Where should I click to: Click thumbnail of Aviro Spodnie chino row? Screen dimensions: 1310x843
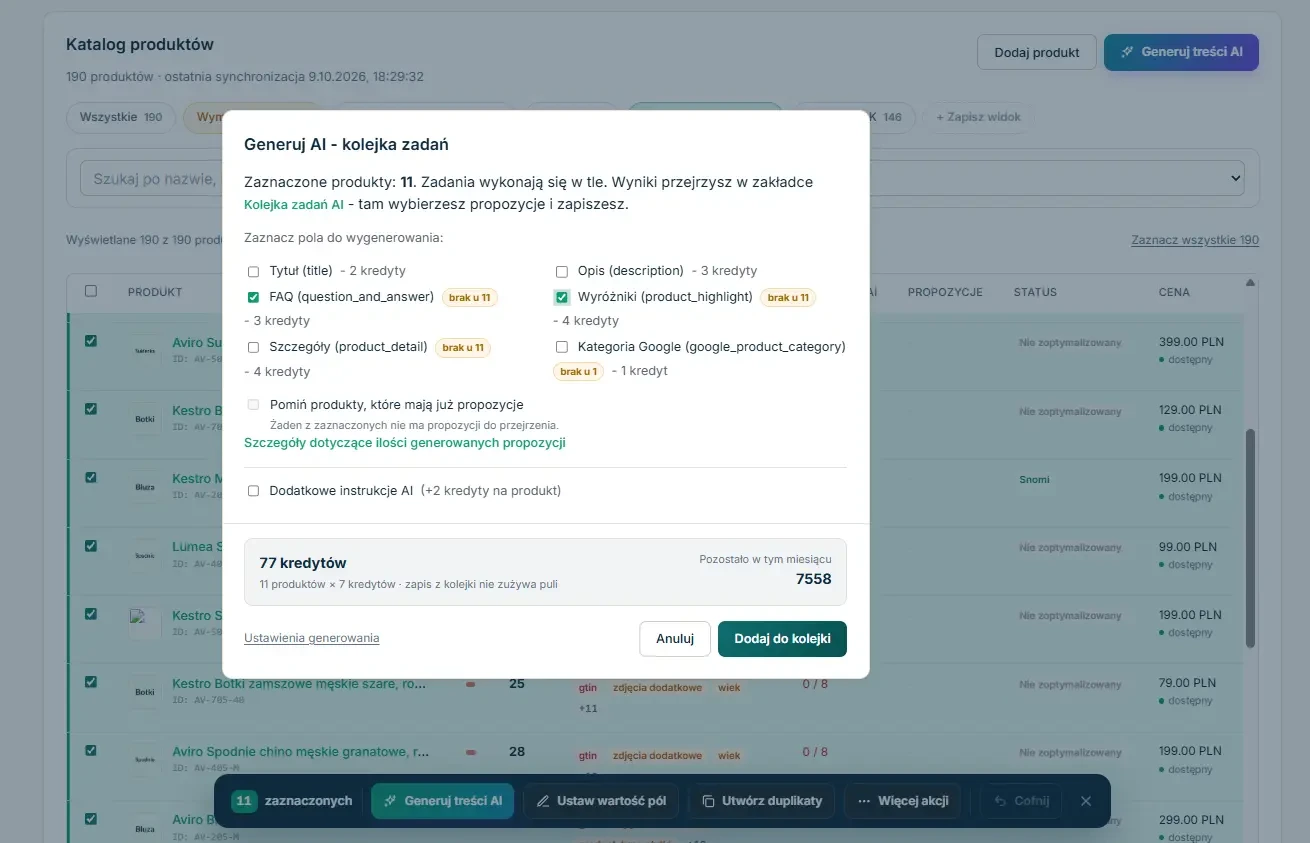pos(145,759)
